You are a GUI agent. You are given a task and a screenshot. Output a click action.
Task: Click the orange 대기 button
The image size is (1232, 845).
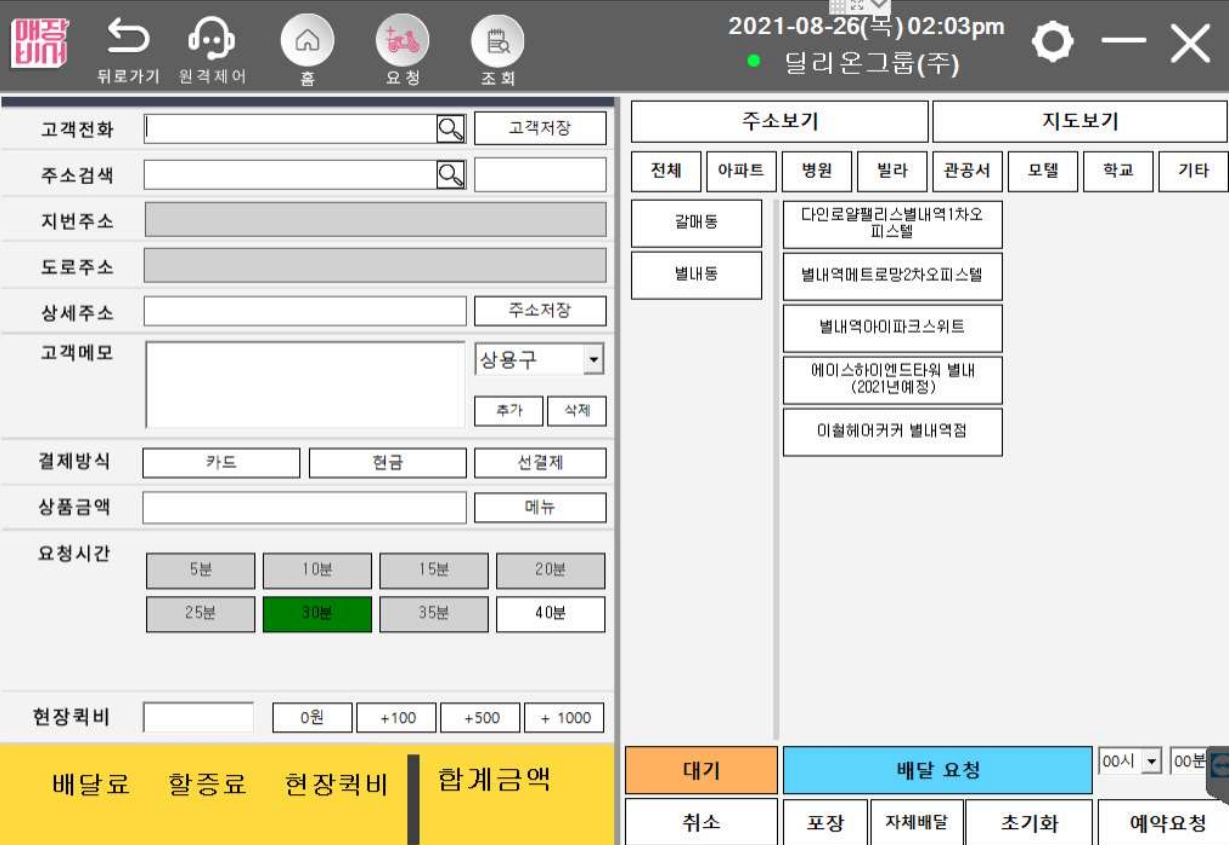click(x=701, y=770)
